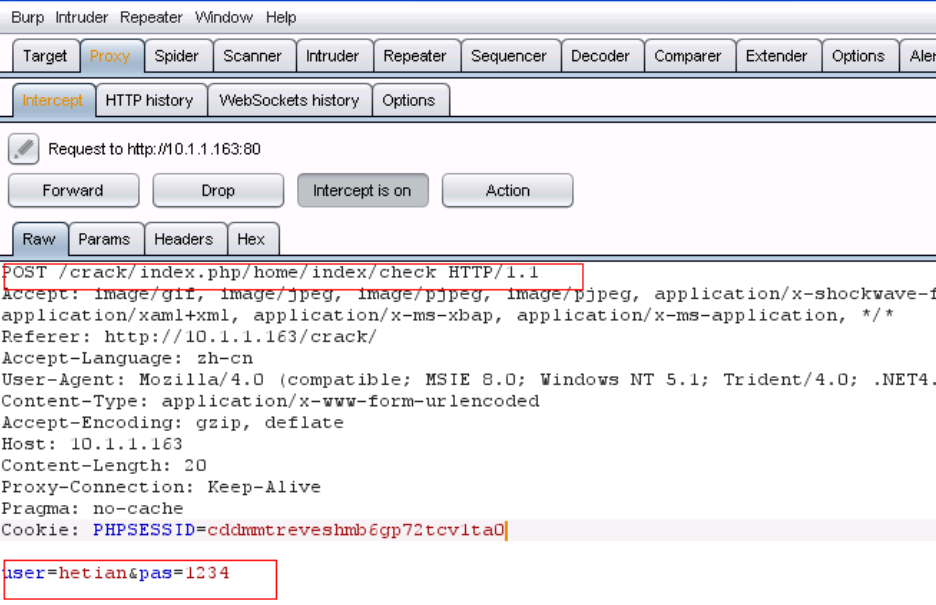Viewport: 936px width, 605px height.
Task: Switch to the Target tab
Action: (x=45, y=56)
